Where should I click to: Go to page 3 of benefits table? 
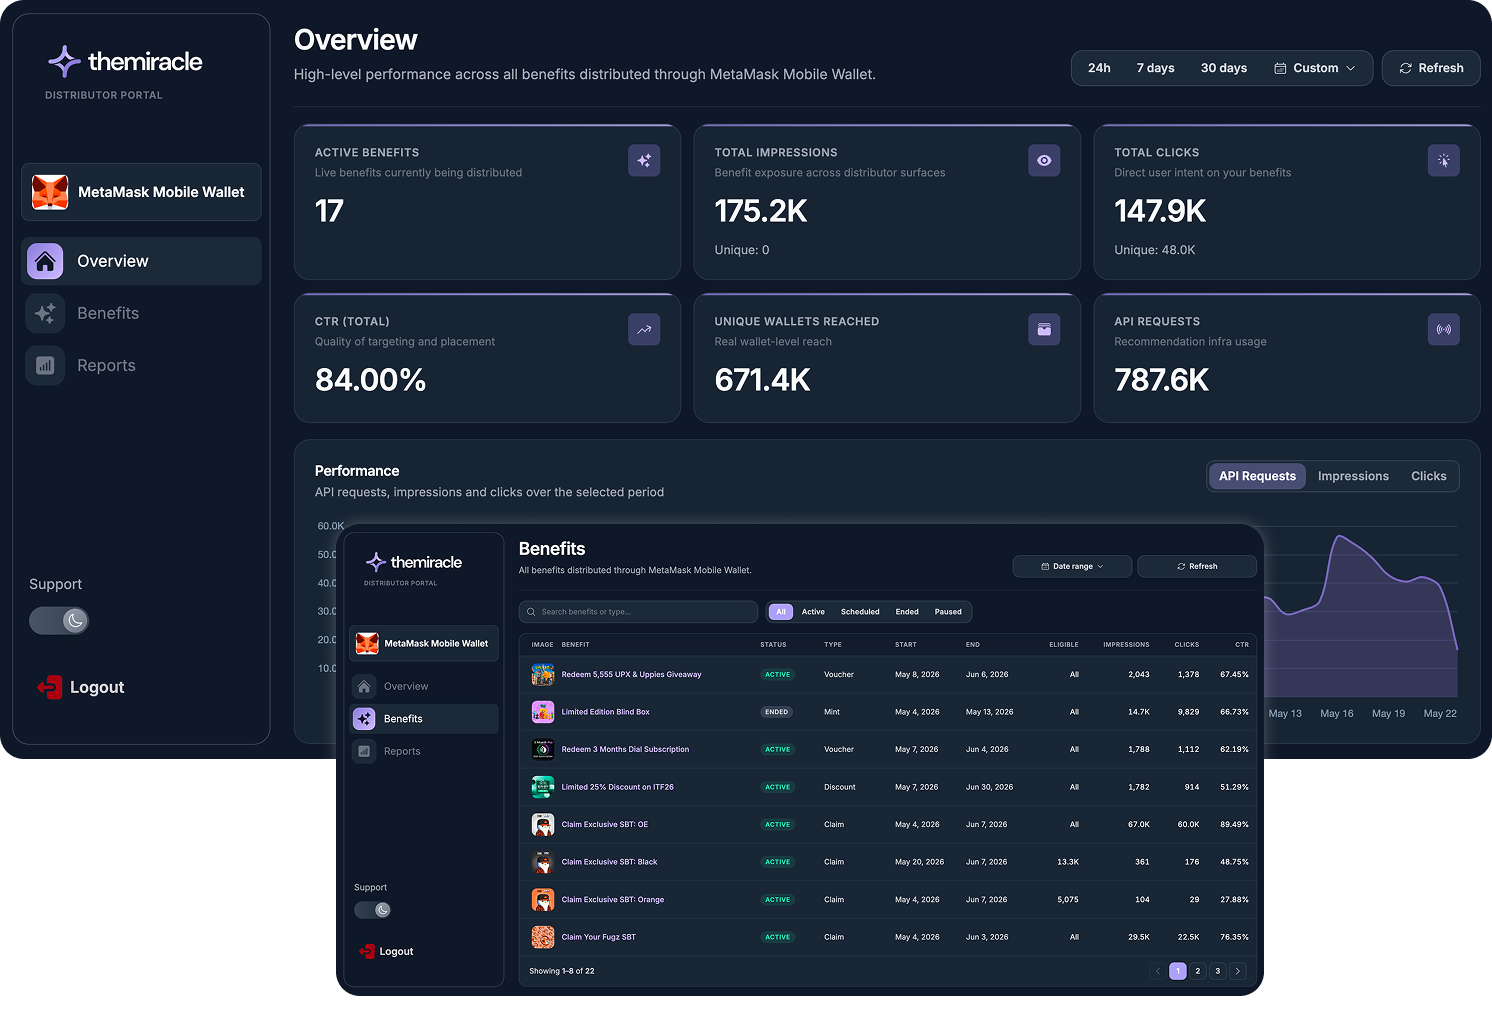[1218, 971]
